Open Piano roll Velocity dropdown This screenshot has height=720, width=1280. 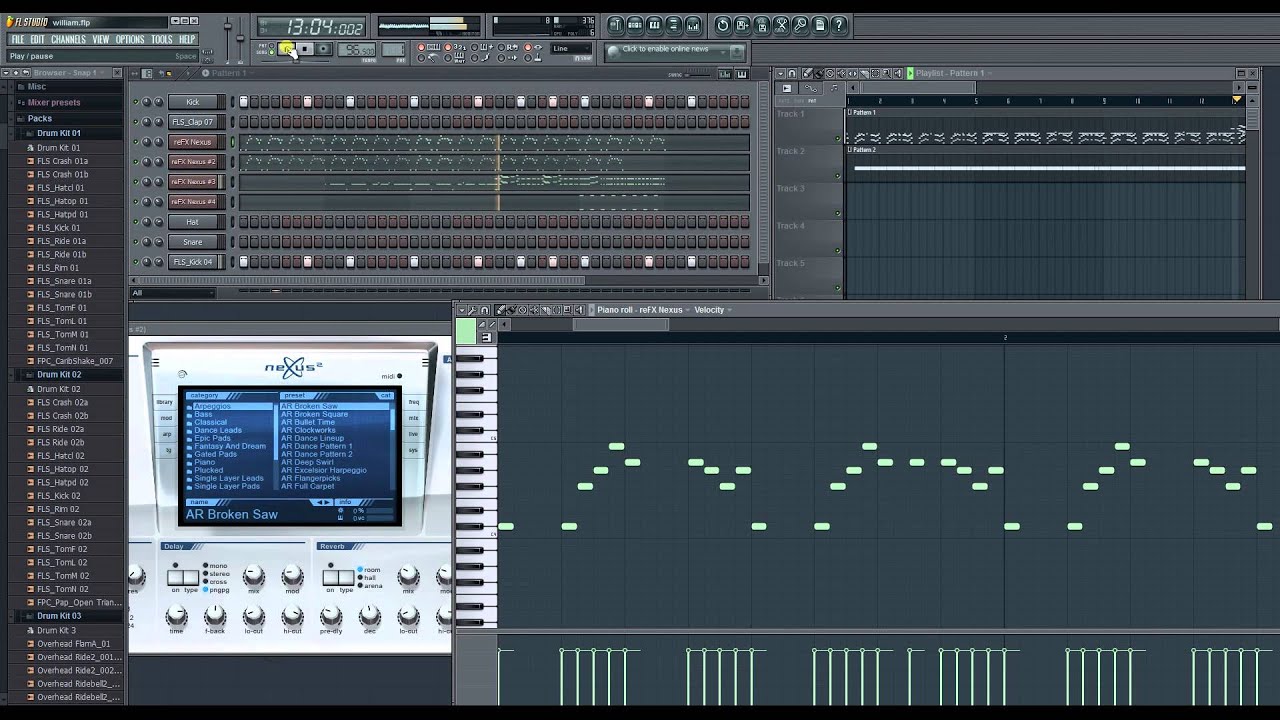(712, 310)
